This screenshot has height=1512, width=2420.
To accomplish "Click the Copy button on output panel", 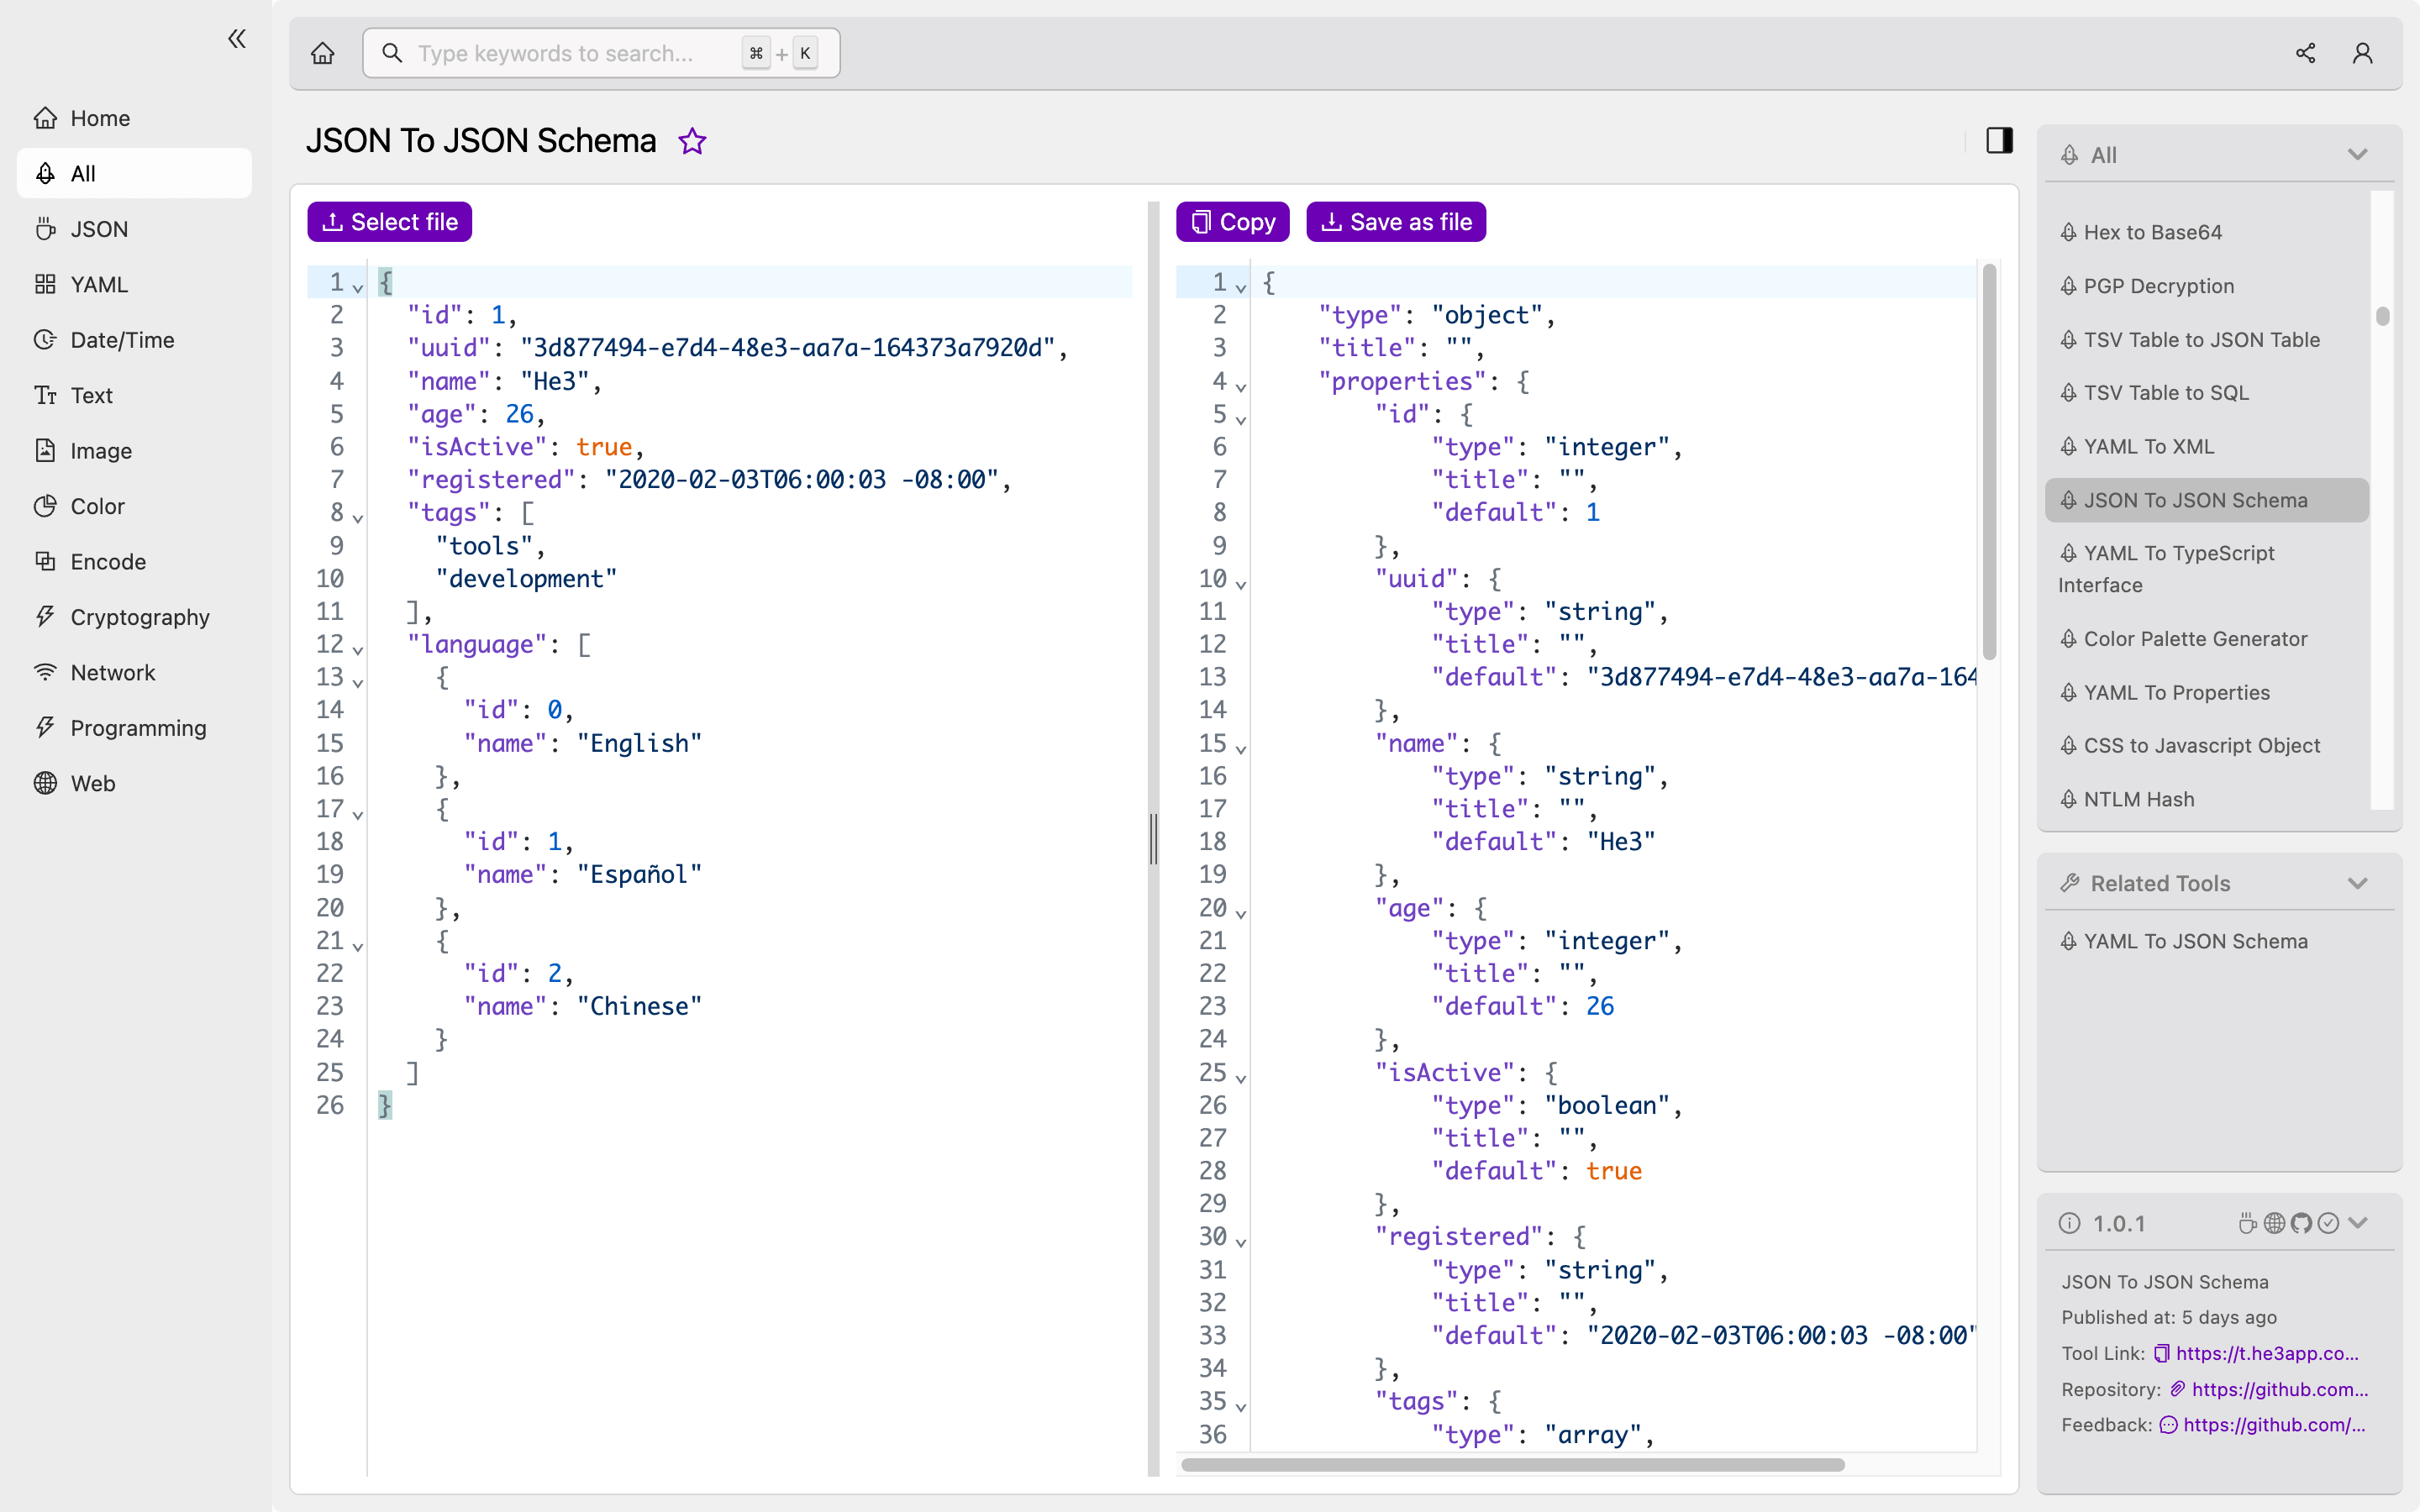I will coord(1232,221).
